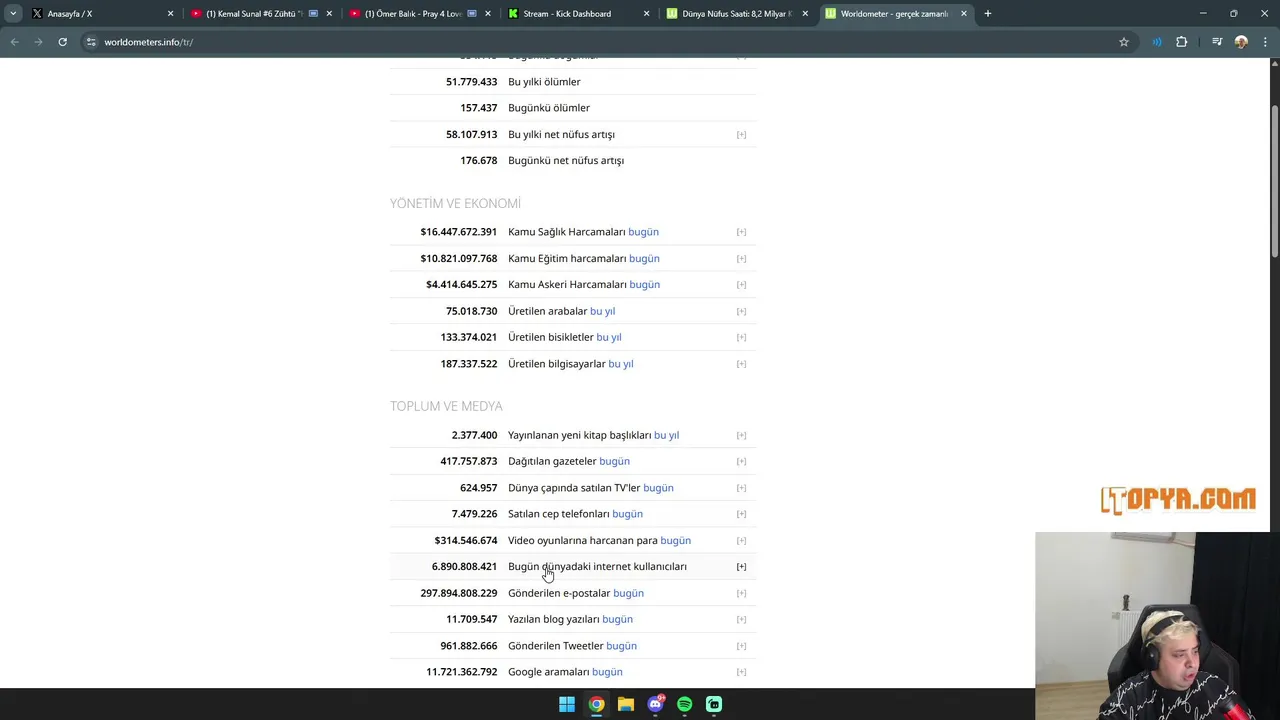Viewport: 1280px width, 720px height.
Task: Open the media control button in the toolbar
Action: click(1217, 42)
